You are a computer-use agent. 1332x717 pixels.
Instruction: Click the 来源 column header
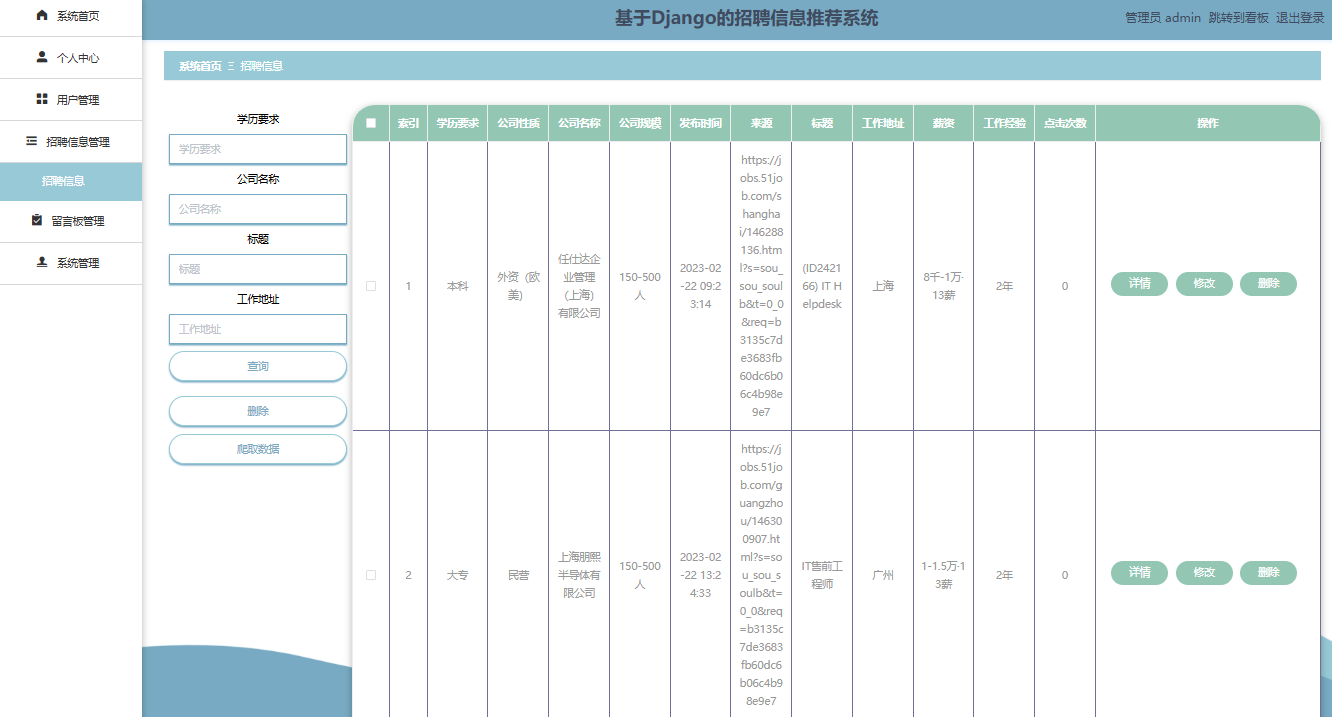[x=761, y=123]
